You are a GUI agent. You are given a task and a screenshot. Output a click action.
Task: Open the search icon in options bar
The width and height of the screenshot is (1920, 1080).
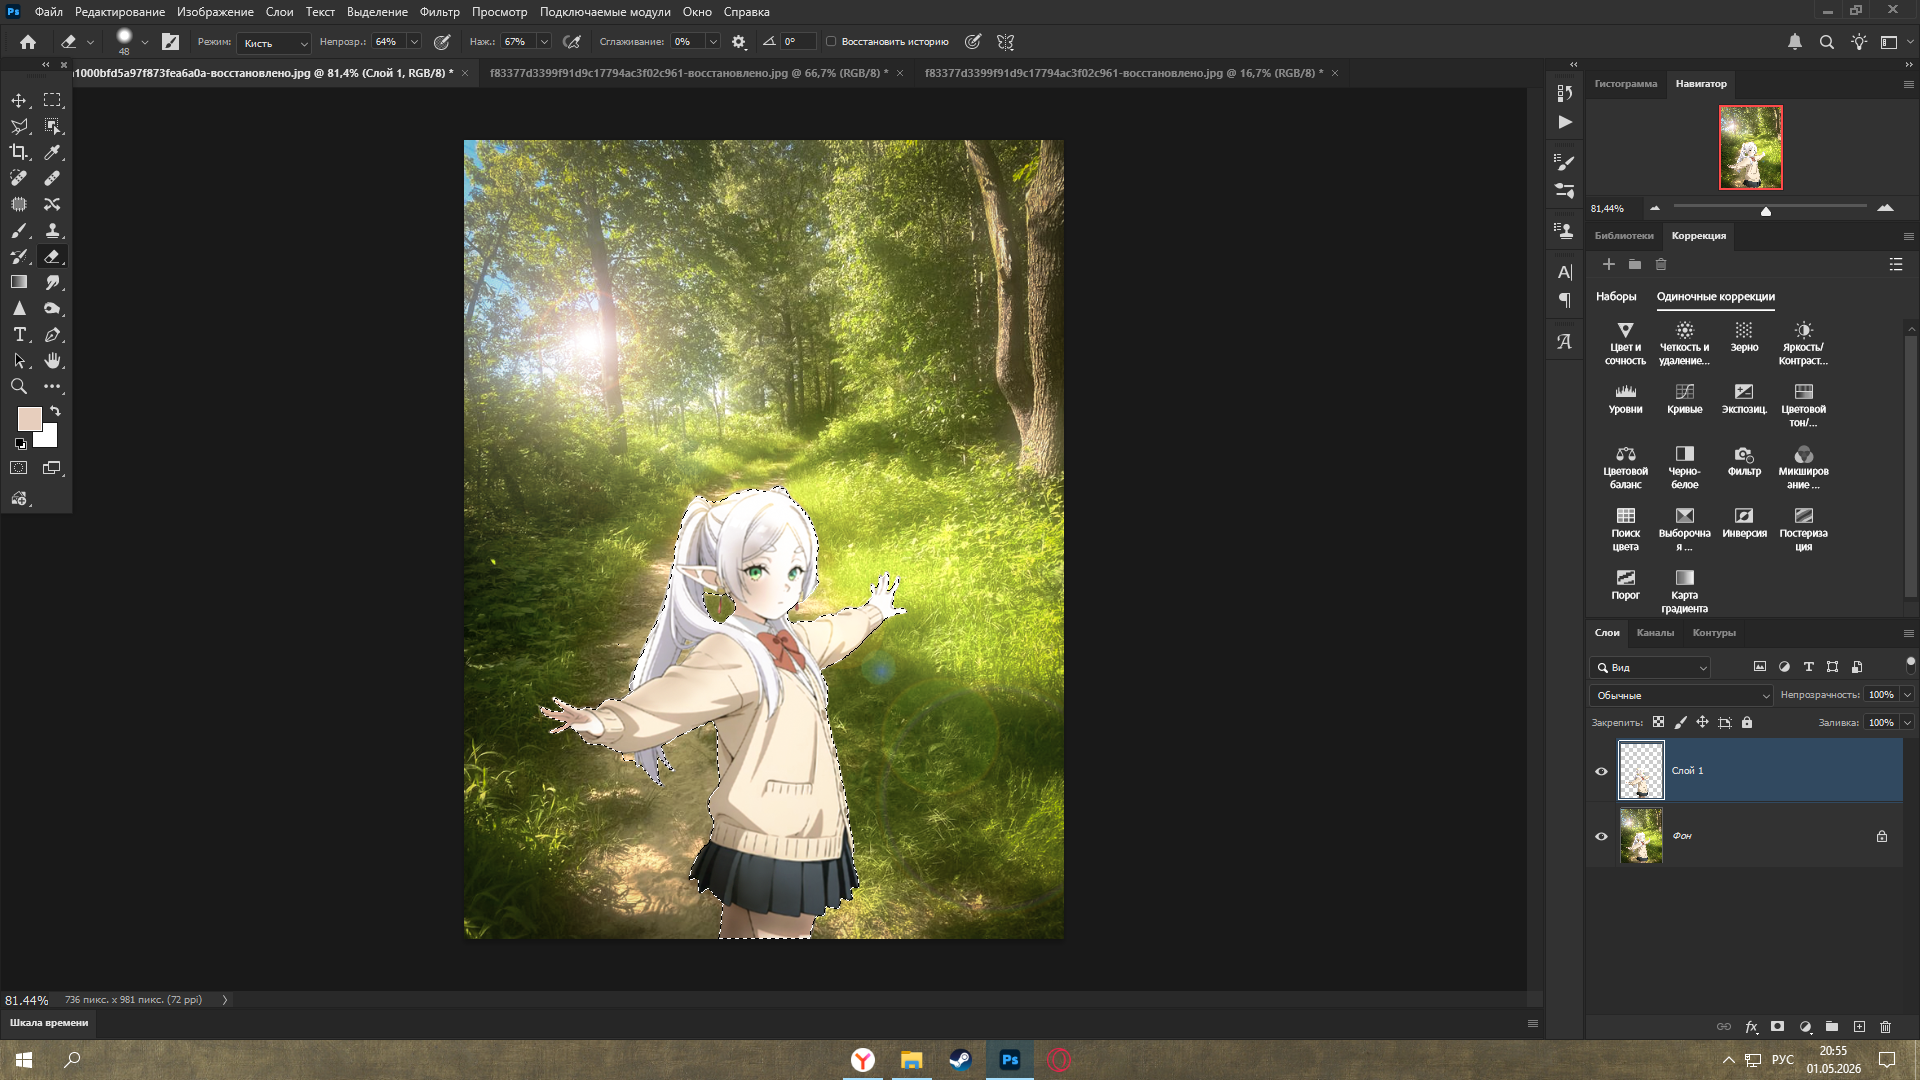click(1827, 42)
